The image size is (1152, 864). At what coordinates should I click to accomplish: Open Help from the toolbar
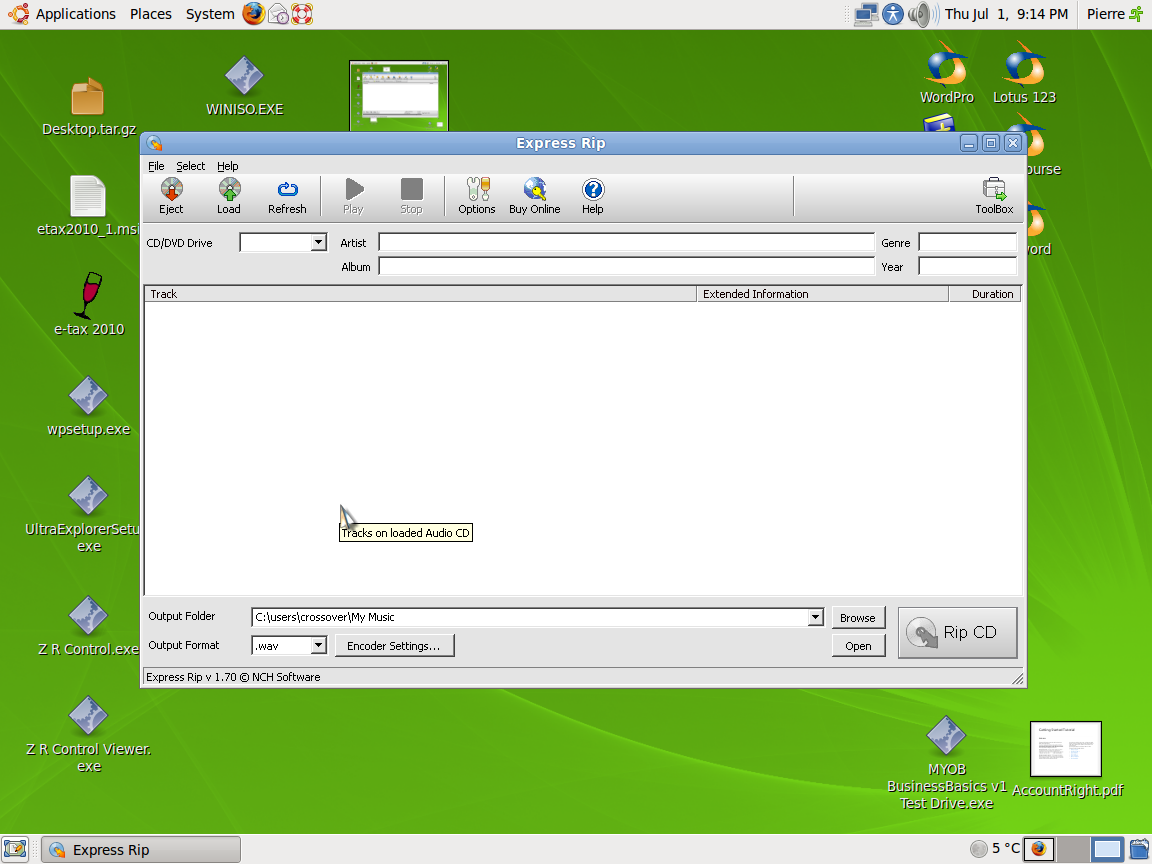coord(593,196)
